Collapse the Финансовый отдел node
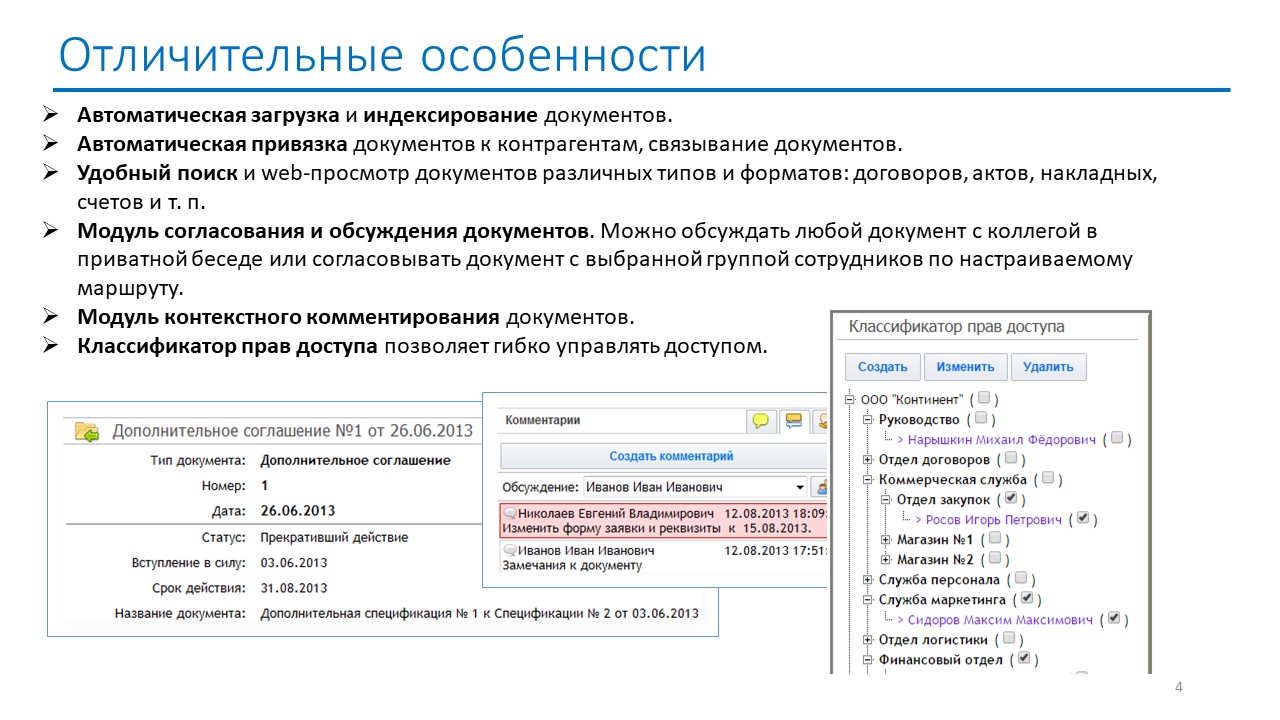 (868, 659)
